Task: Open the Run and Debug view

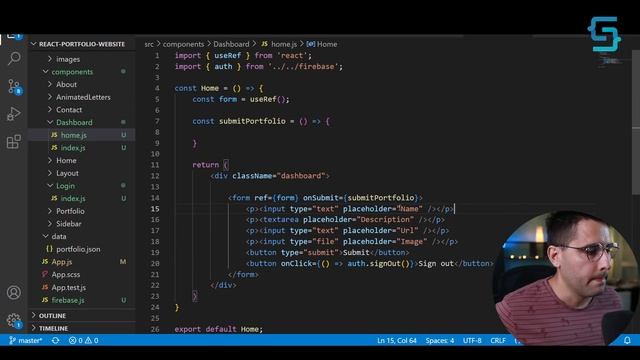Action: point(14,114)
